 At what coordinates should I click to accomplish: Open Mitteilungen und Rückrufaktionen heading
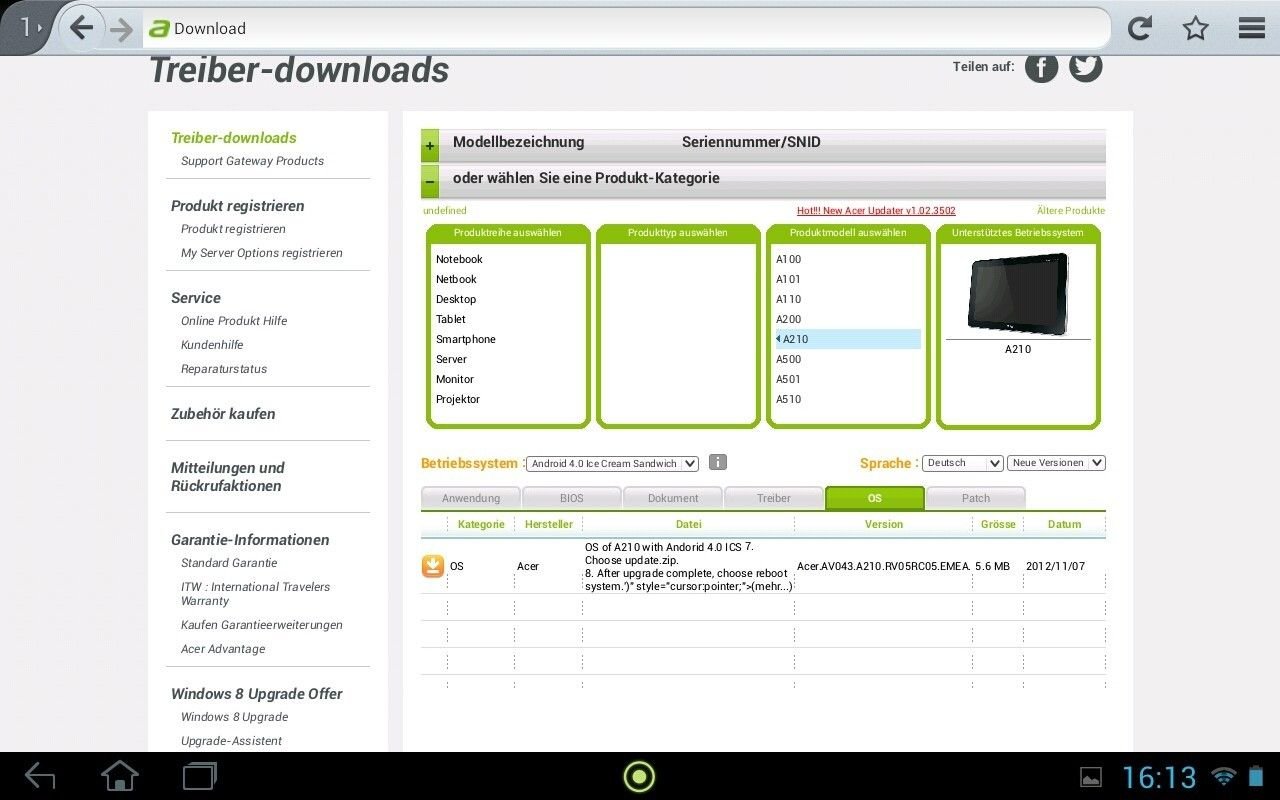(228, 477)
